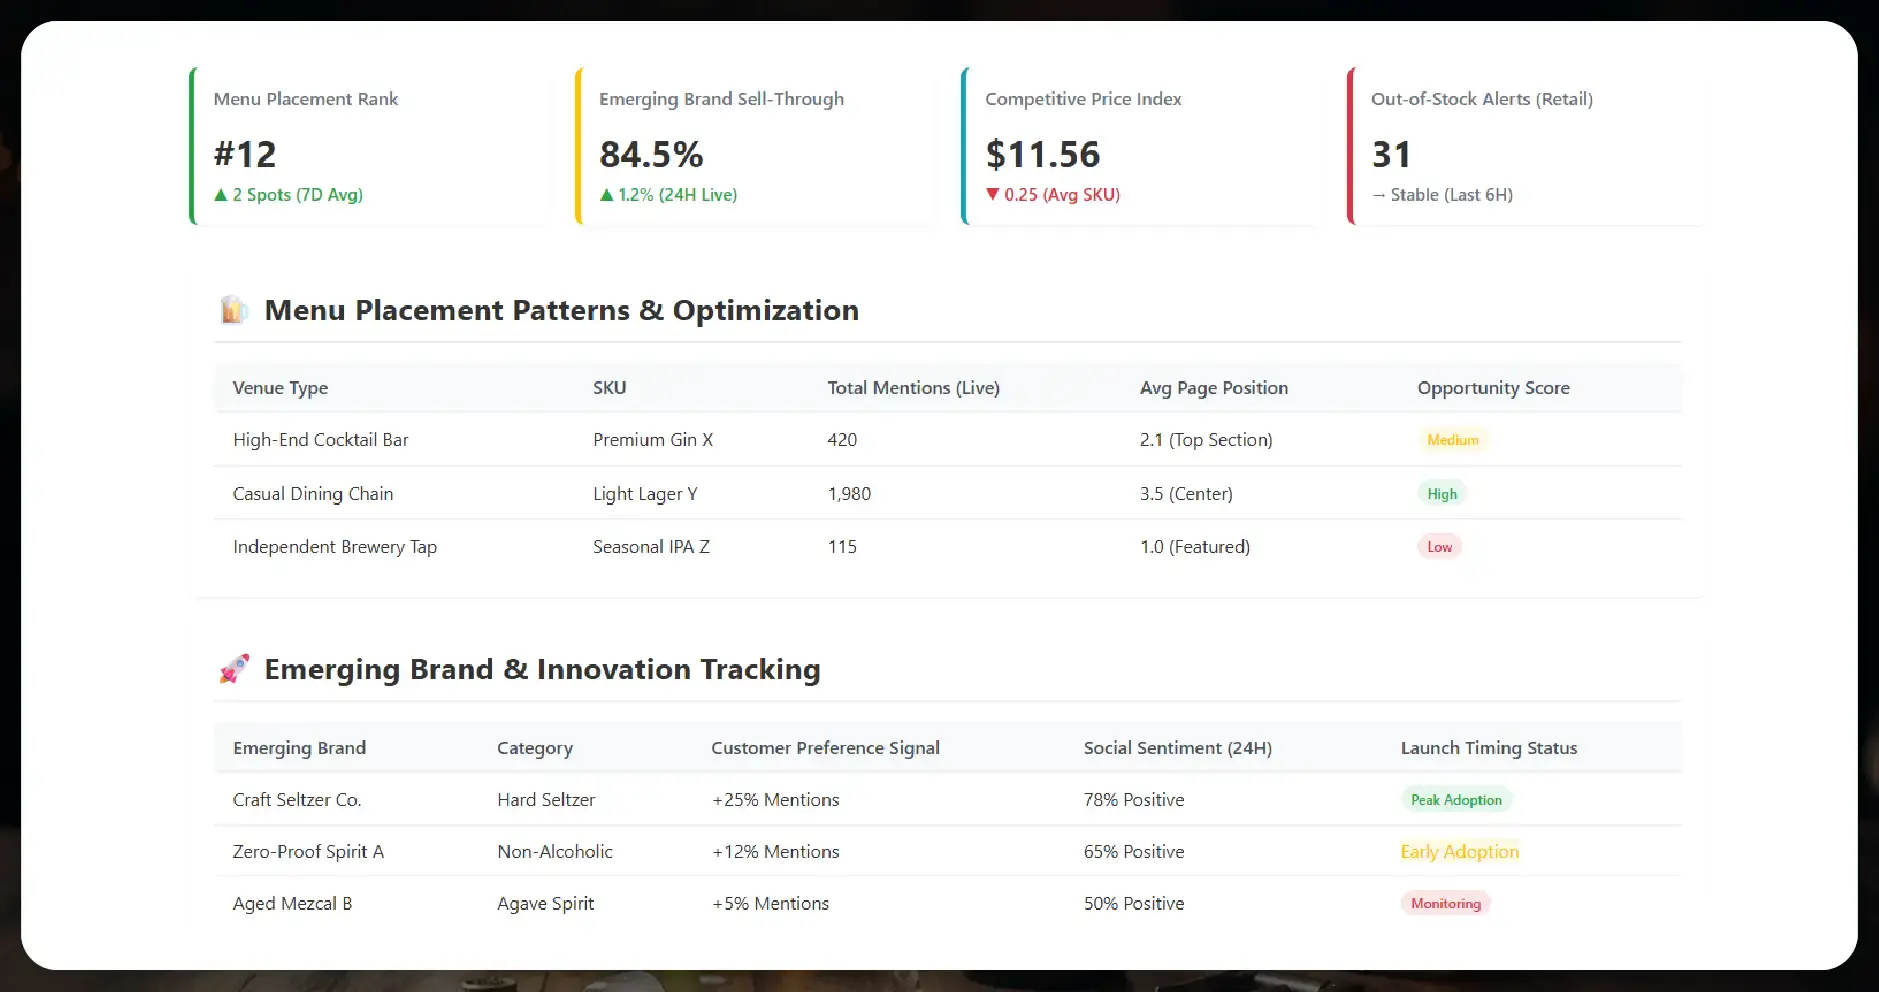Open the Out-of-Stock Alerts card value 31

pos(1391,154)
